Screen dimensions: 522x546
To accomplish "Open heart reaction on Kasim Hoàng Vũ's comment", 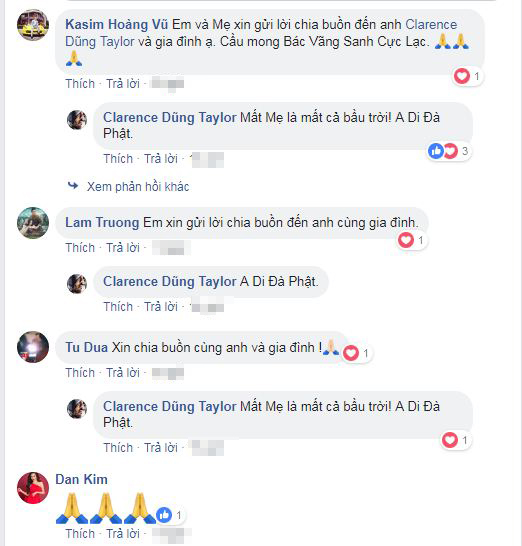I will tap(468, 76).
